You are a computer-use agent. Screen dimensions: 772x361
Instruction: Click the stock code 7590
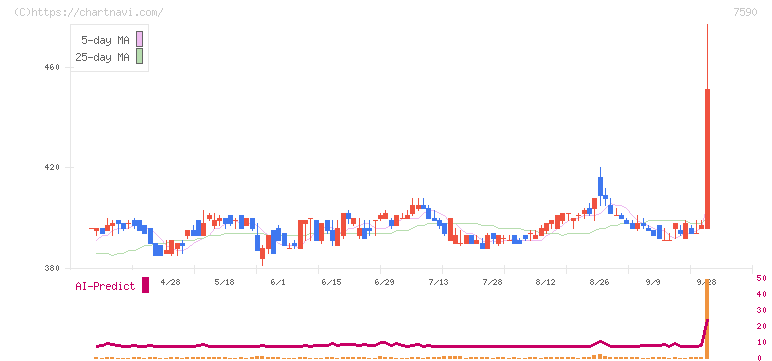pyautogui.click(x=745, y=12)
